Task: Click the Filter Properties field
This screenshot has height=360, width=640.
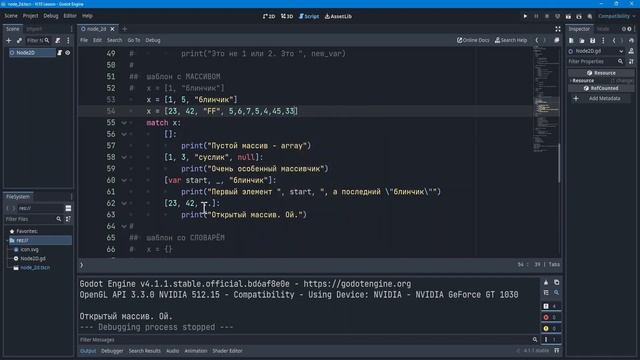Action: [596, 62]
